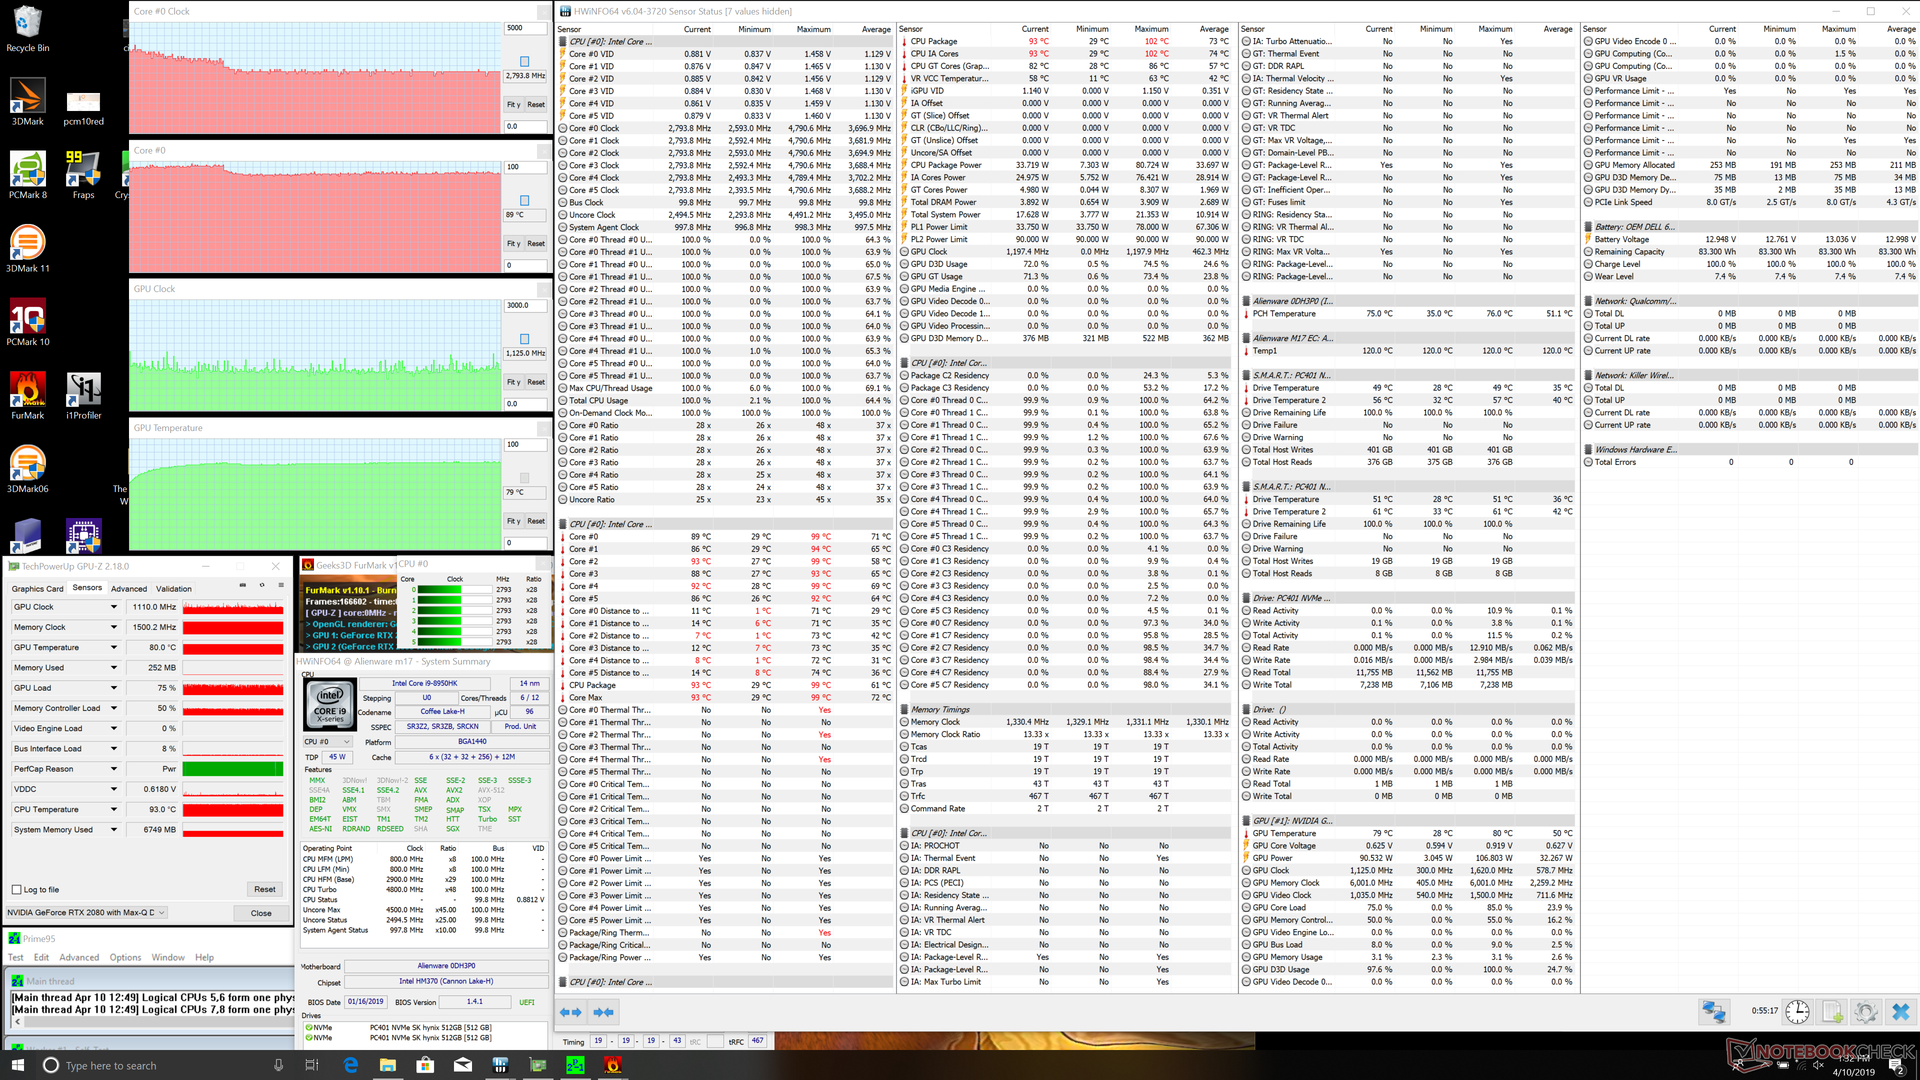
Task: Open the NVIDIA GeForce RTX 2080 GPU selector
Action: [x=86, y=912]
